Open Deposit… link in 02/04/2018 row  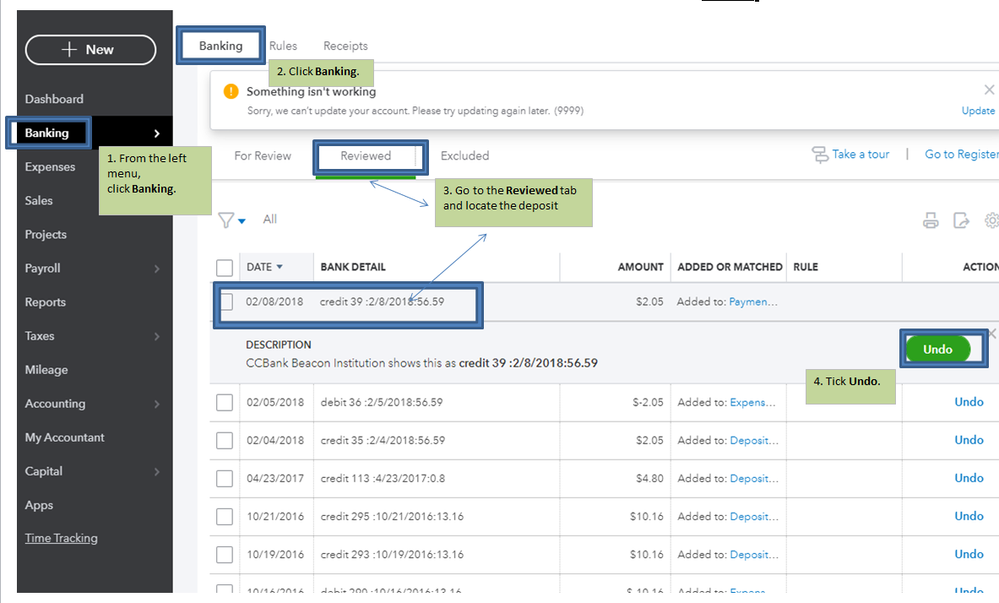point(754,440)
